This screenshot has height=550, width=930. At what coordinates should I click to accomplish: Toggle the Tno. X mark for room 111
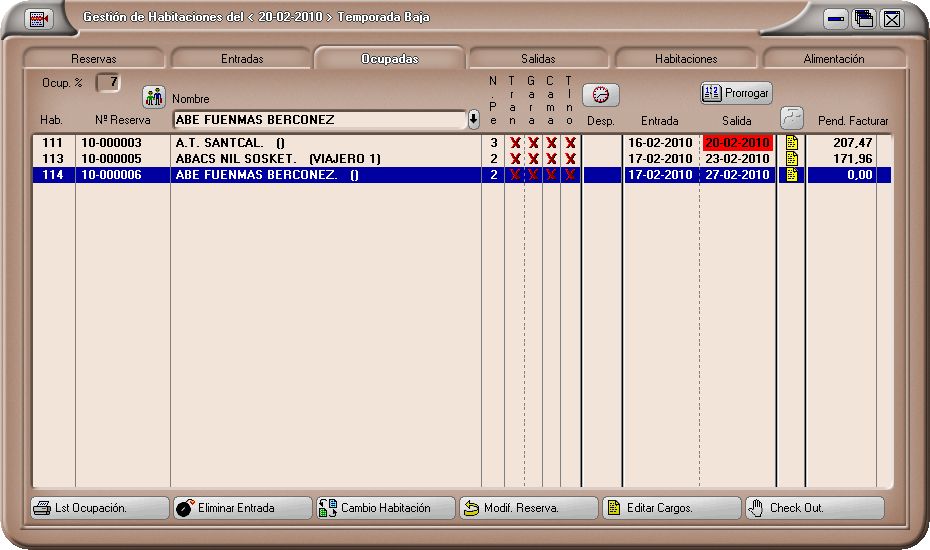[570, 143]
